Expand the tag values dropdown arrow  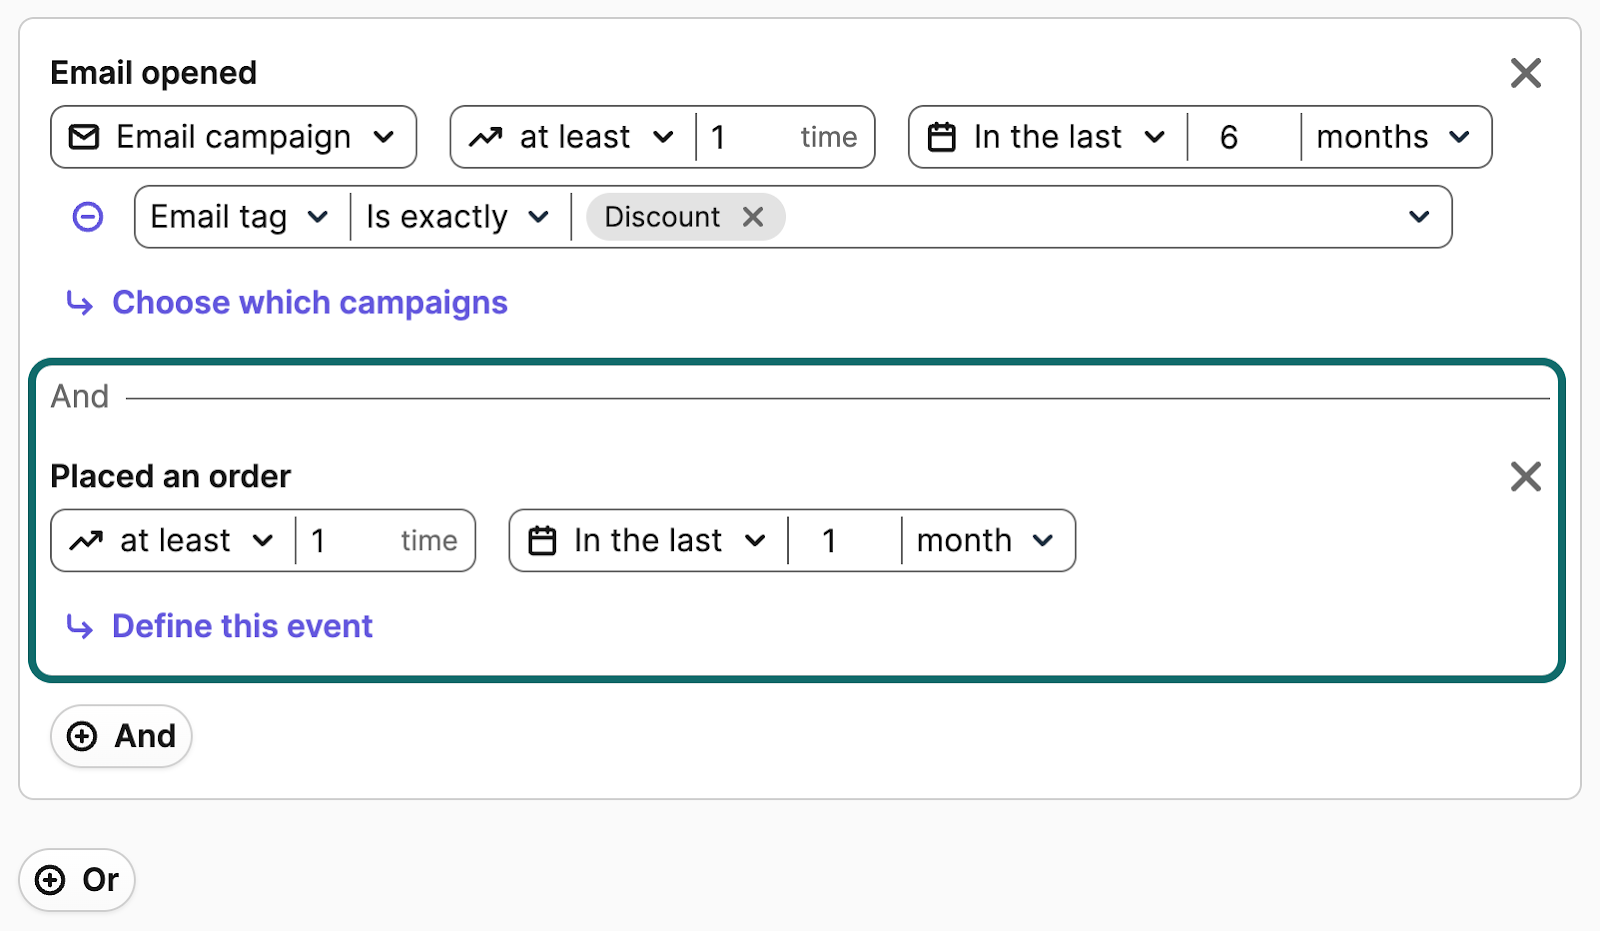tap(1418, 217)
